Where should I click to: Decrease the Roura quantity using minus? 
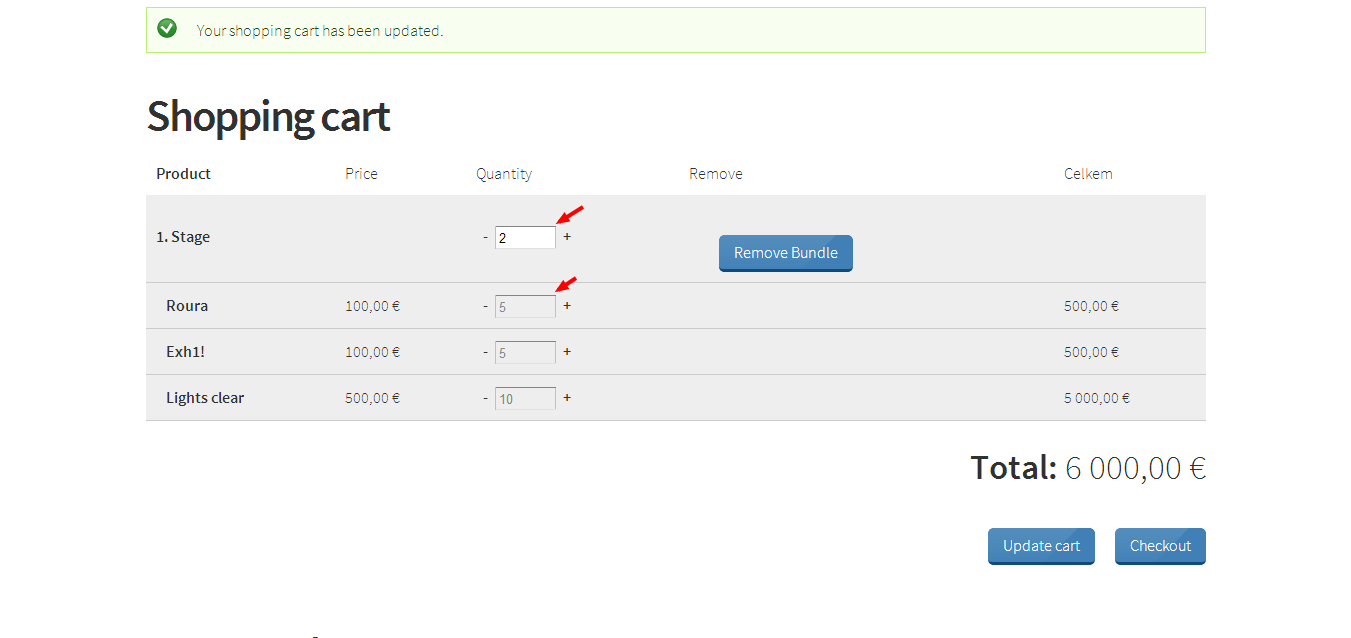pyautogui.click(x=485, y=305)
